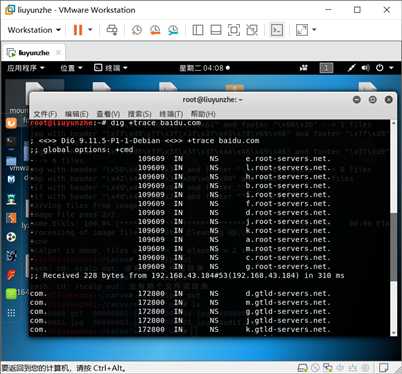The image size is (402, 374).
Task: Open the terminal 搜索(S) menu
Action: (140, 114)
